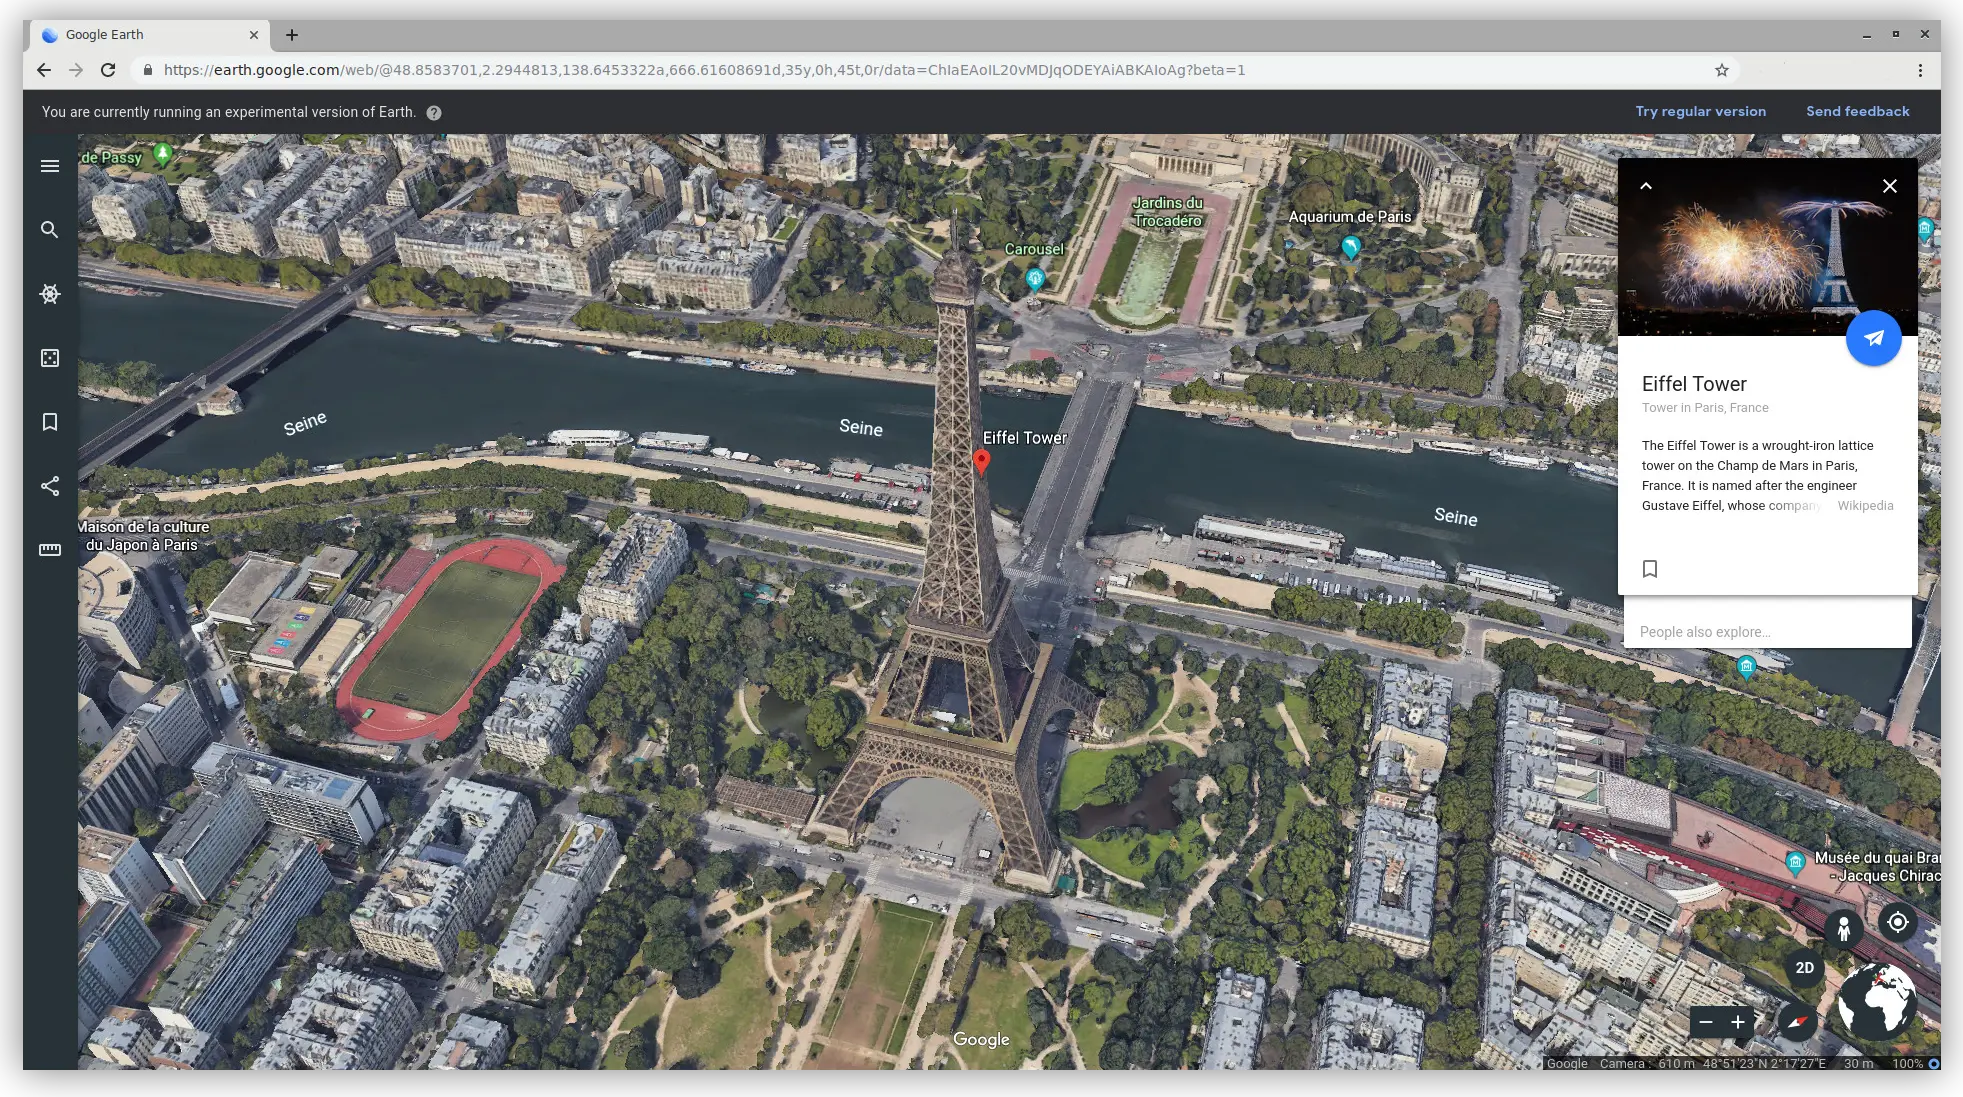Click the Save/Bookmark icon in info panel
The width and height of the screenshot is (1963, 1097).
pyautogui.click(x=1650, y=567)
